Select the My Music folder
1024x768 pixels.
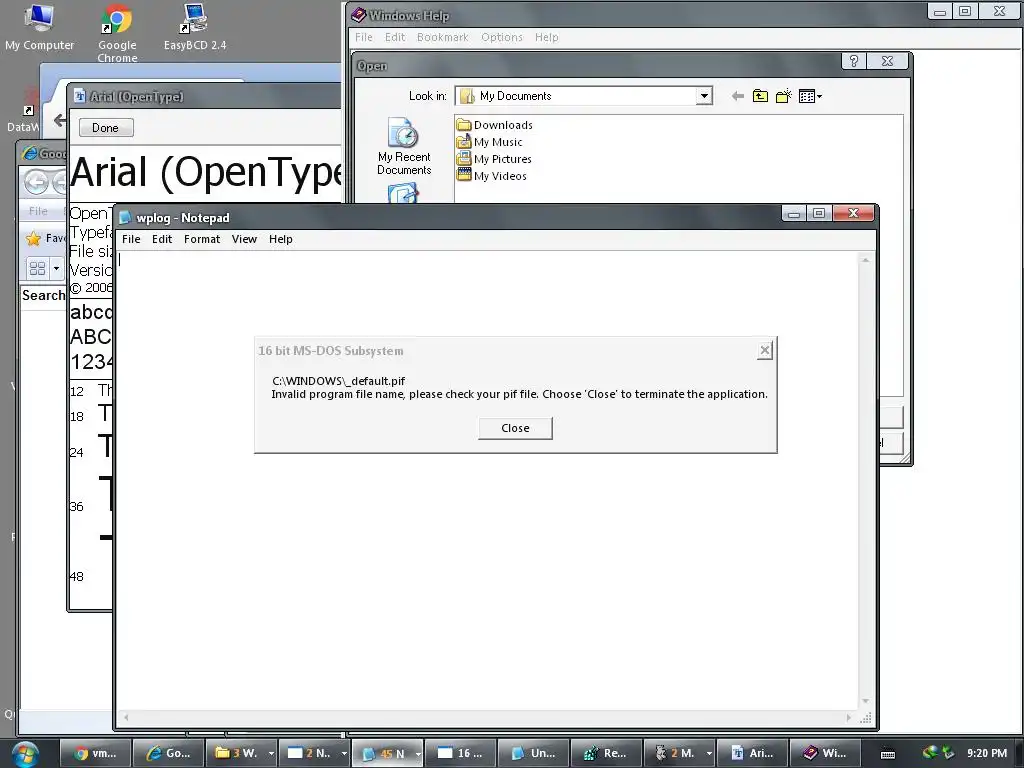[x=489, y=142]
